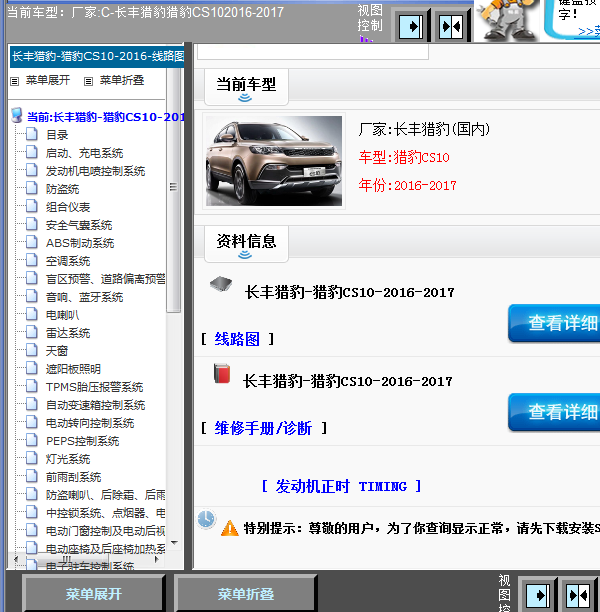Open 电动门窗控制及电动后视 tree item
The height and width of the screenshot is (612, 600).
click(105, 531)
